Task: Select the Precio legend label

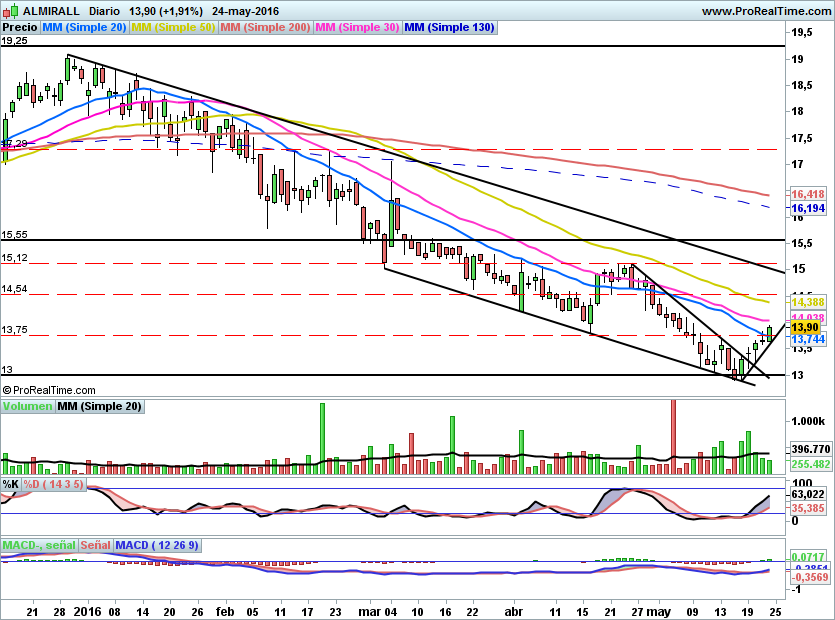Action: [x=20, y=27]
